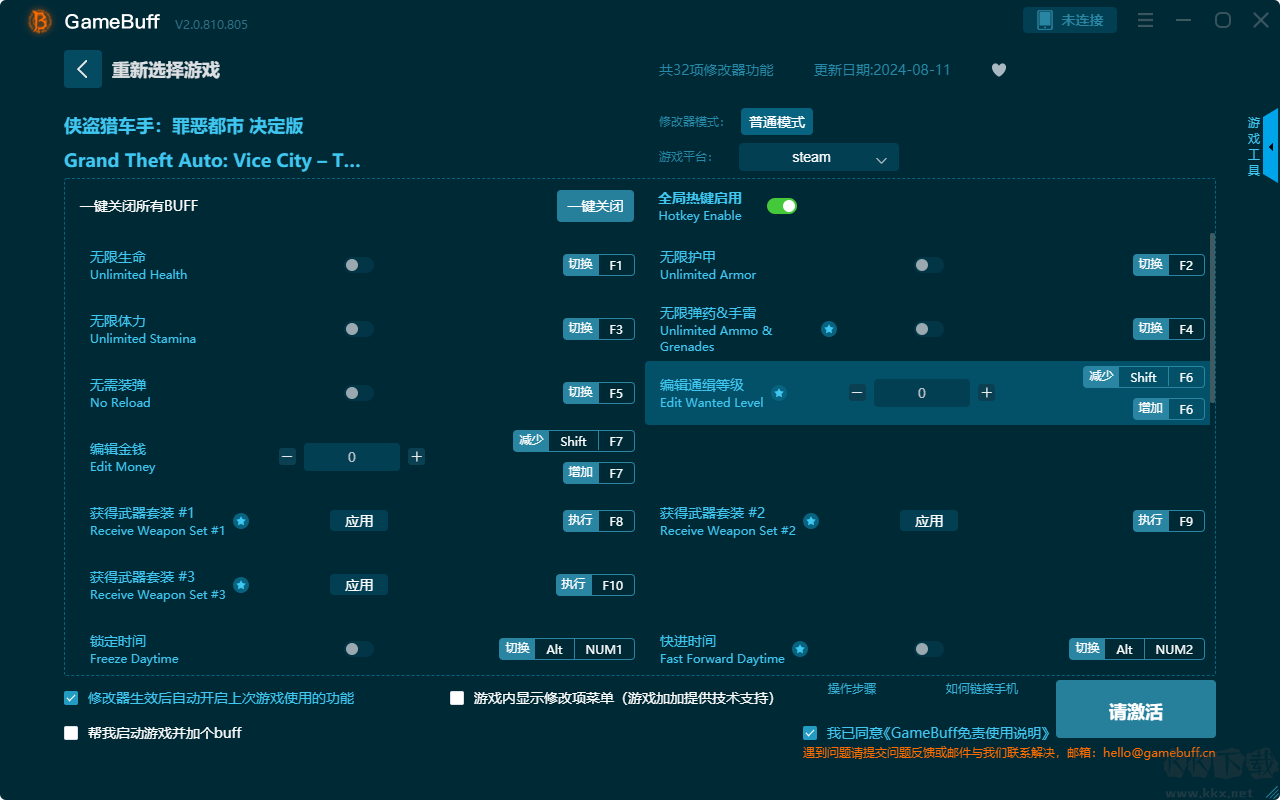1280x800 pixels.
Task: Toggle the 全局热键启用 Hotkey Enable switch
Action: click(782, 206)
